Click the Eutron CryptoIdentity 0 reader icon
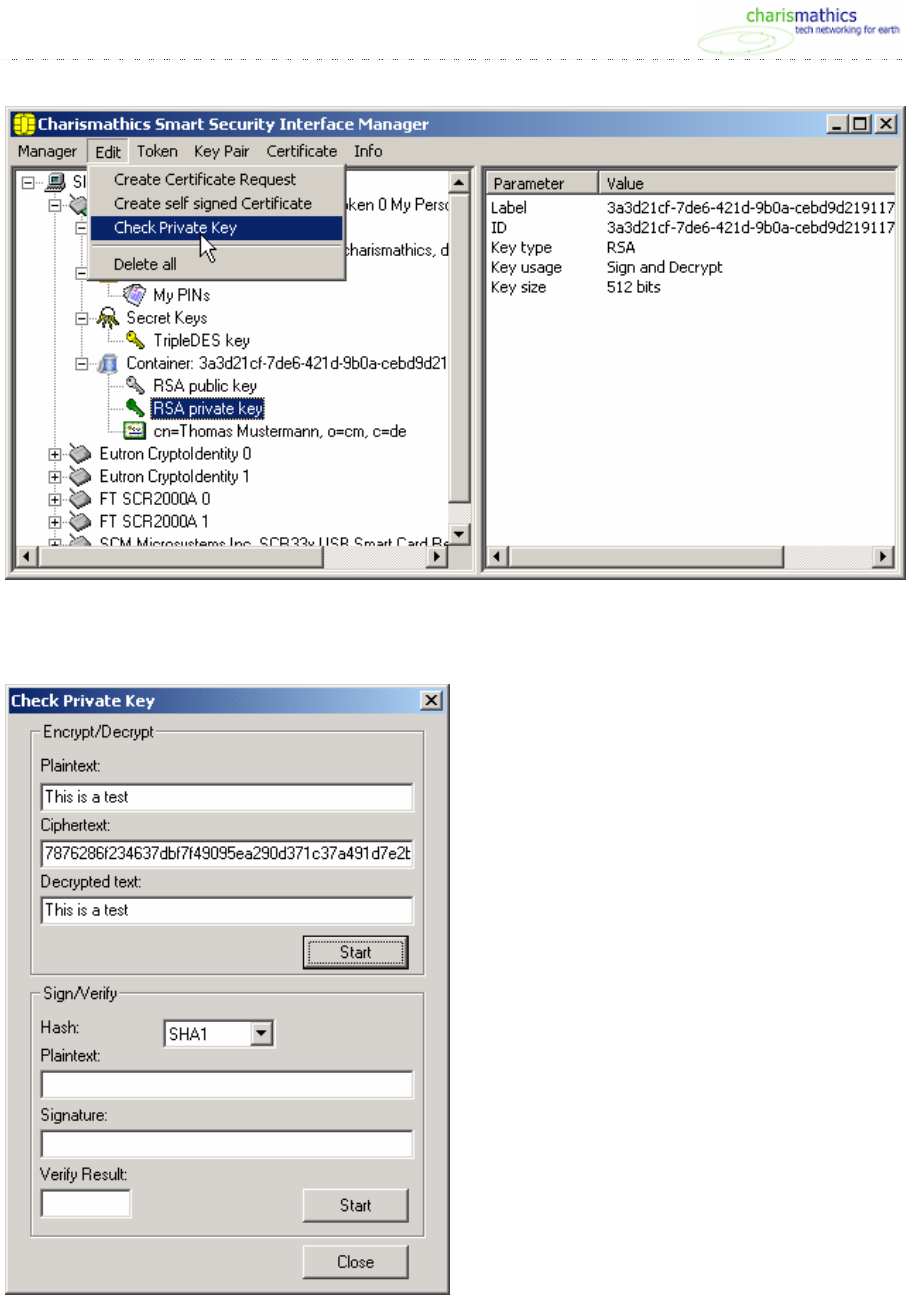906x1295 pixels. click(82, 453)
